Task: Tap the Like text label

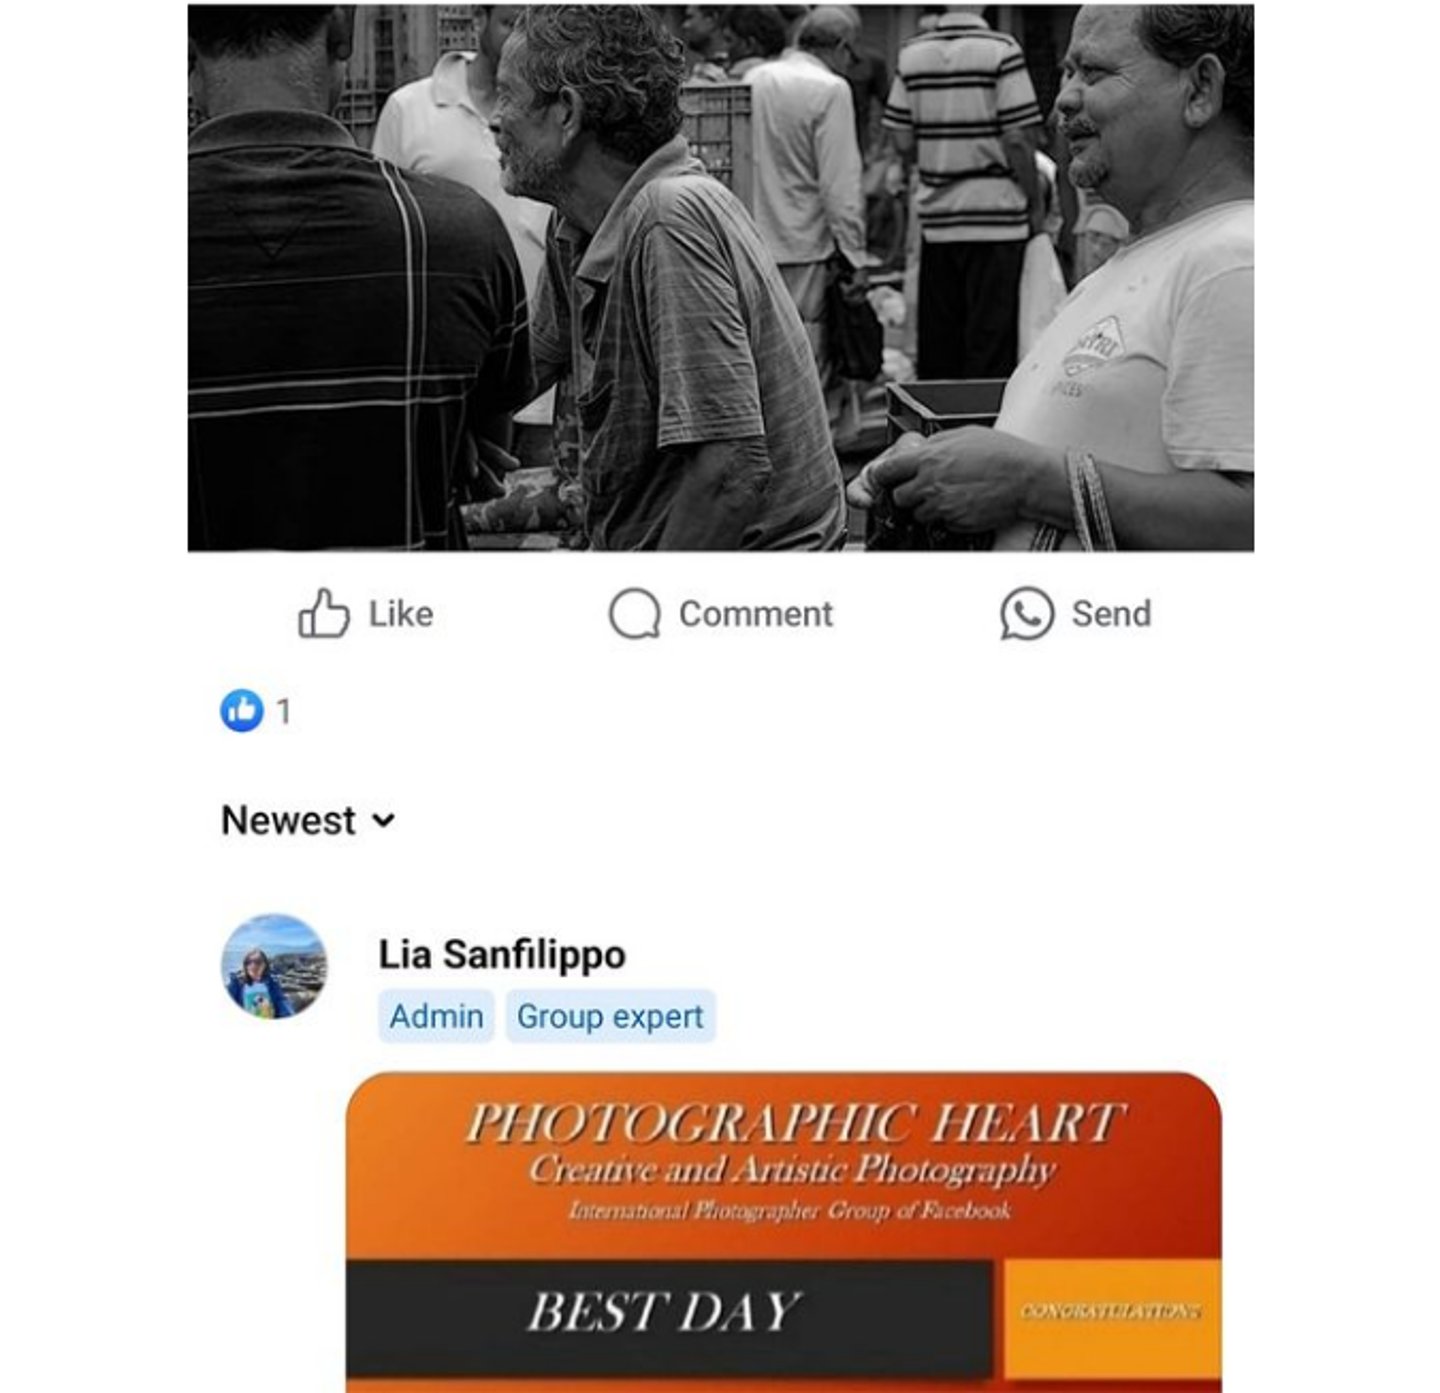Action: click(x=401, y=614)
